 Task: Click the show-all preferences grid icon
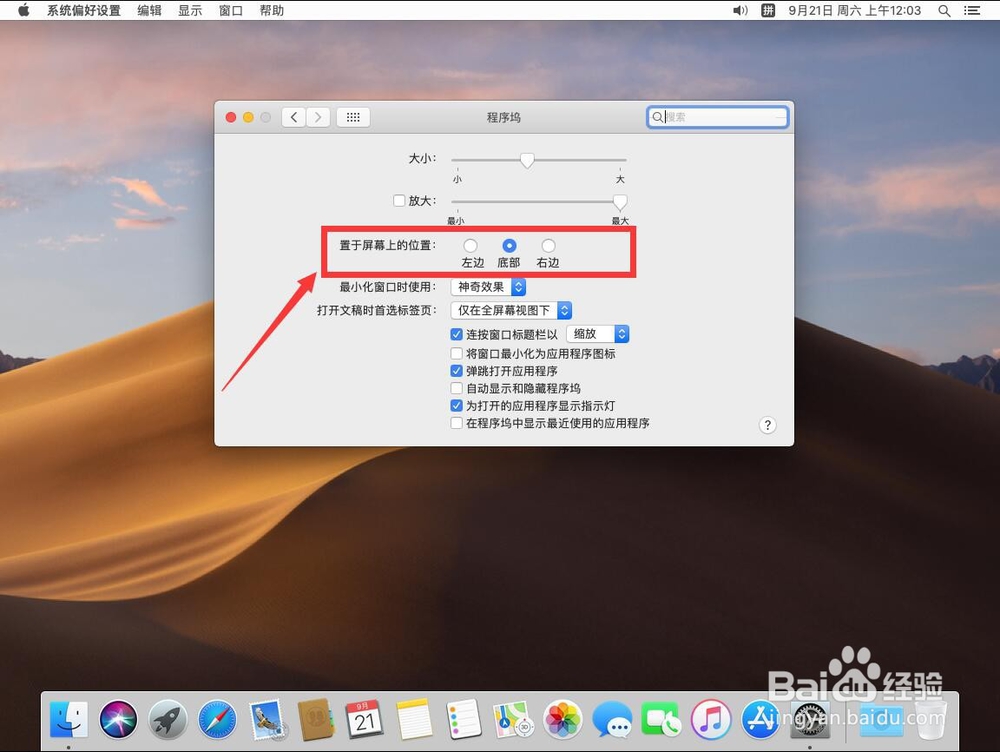pyautogui.click(x=353, y=117)
